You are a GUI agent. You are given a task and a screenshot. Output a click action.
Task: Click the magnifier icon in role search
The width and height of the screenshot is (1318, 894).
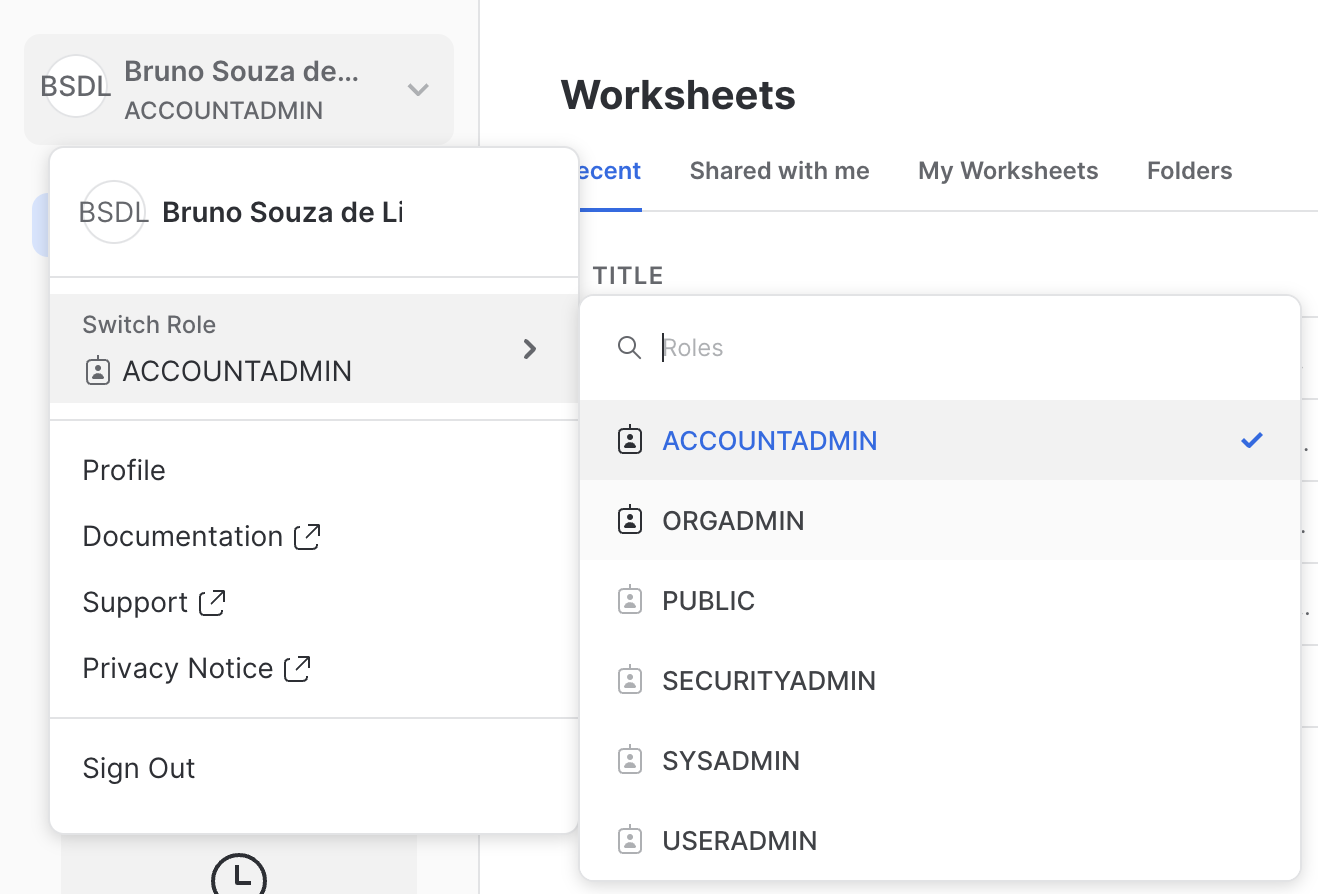coord(629,348)
